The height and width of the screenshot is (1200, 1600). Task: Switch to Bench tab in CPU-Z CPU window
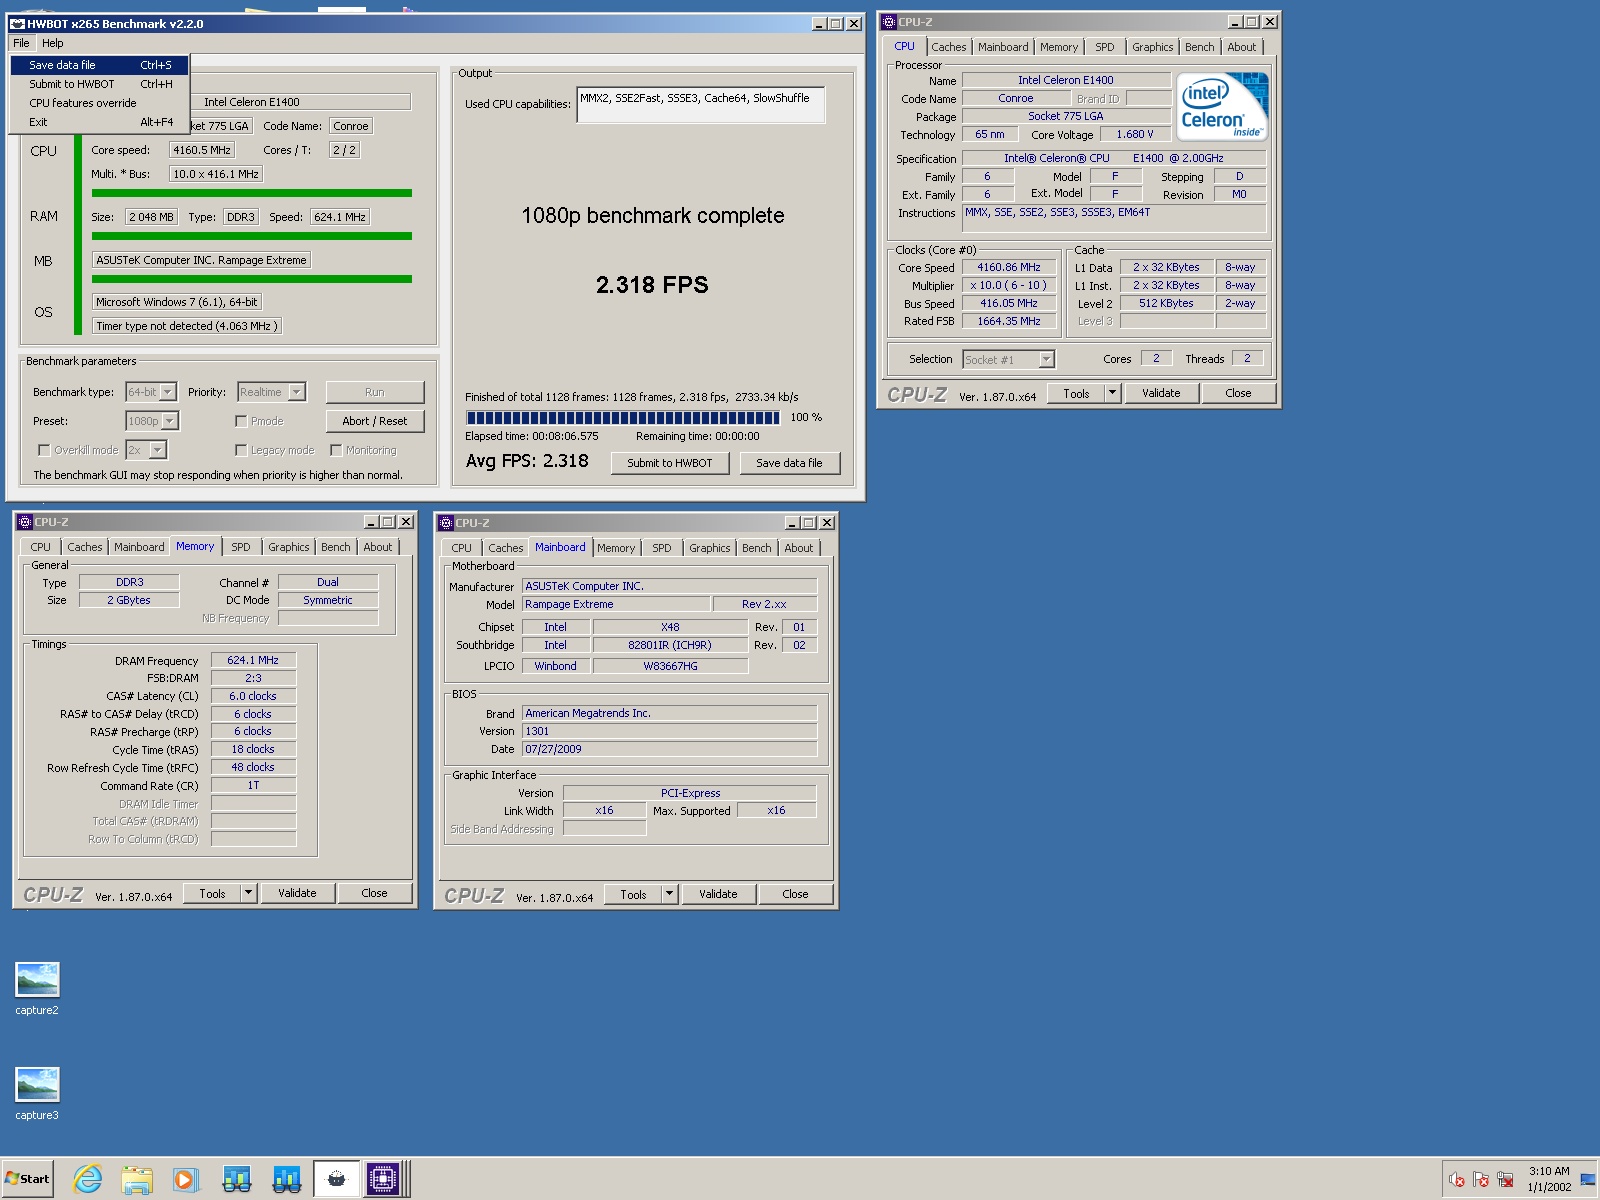point(1199,47)
